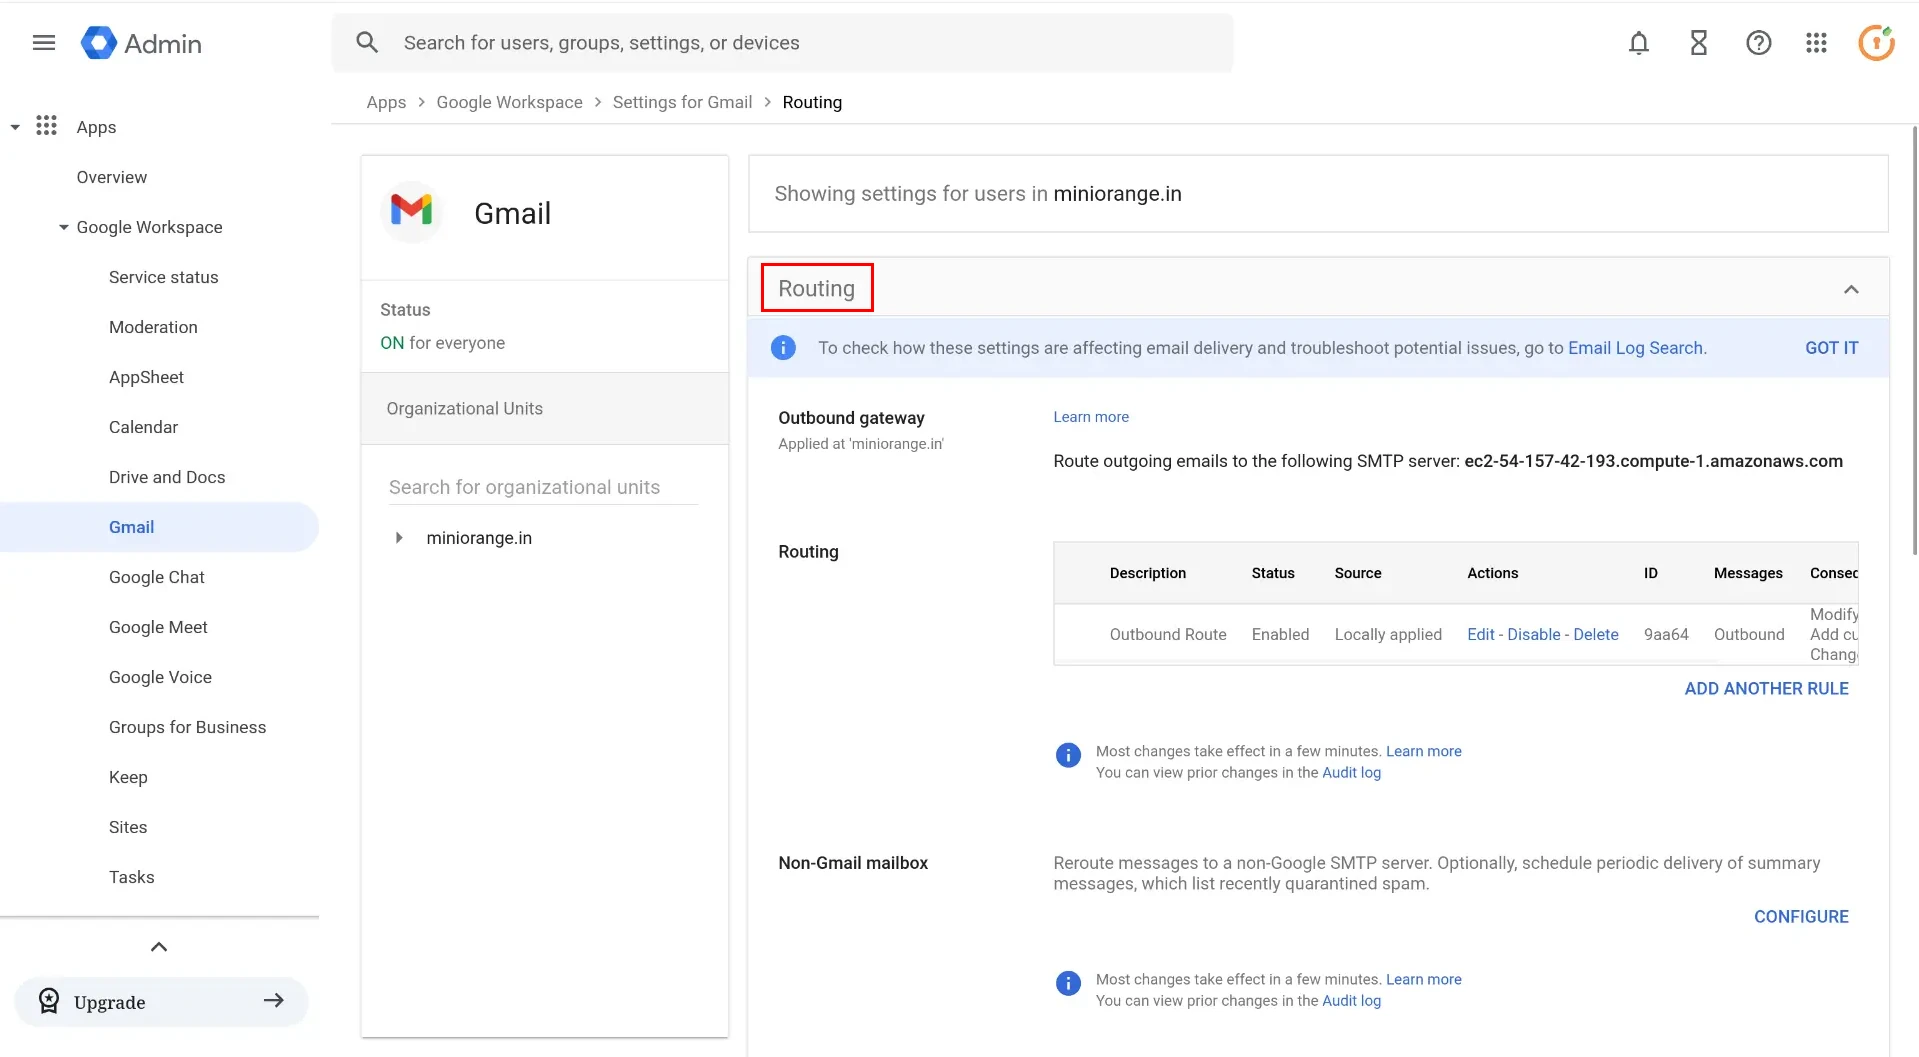This screenshot has width=1919, height=1057.
Task: Click the search magnifier icon
Action: tap(368, 42)
